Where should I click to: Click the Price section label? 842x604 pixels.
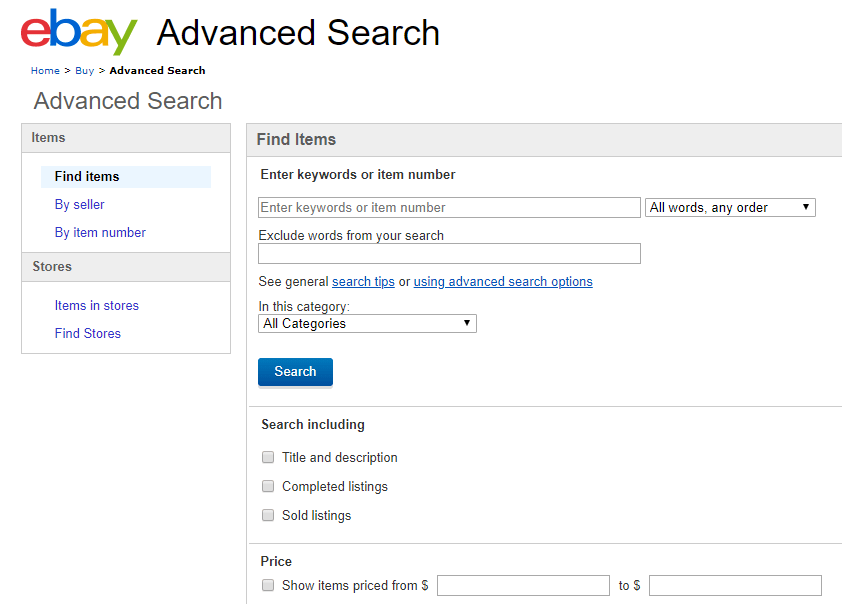[x=276, y=561]
